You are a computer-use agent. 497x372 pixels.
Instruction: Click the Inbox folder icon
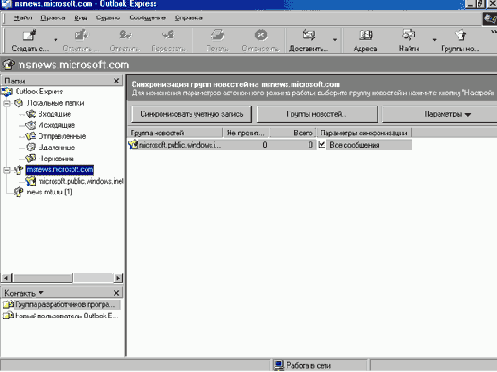[x=31, y=114]
